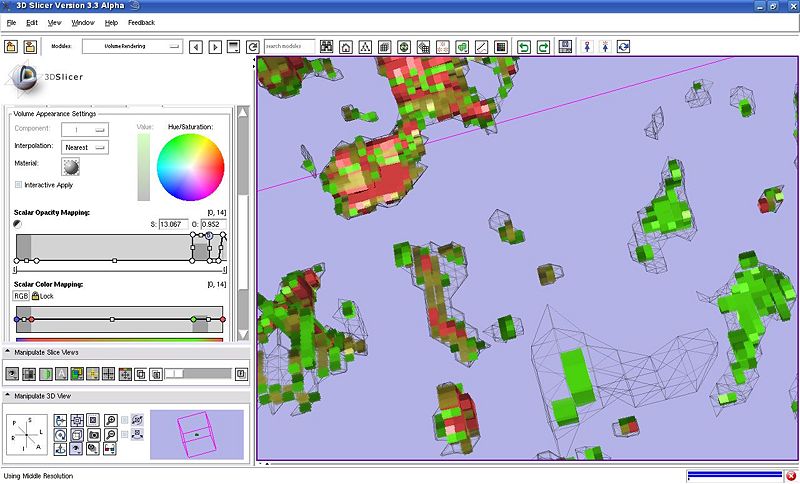This screenshot has width=800, height=484.
Task: Open the Interpolation dropdown set to Nearest
Action: pos(85,147)
